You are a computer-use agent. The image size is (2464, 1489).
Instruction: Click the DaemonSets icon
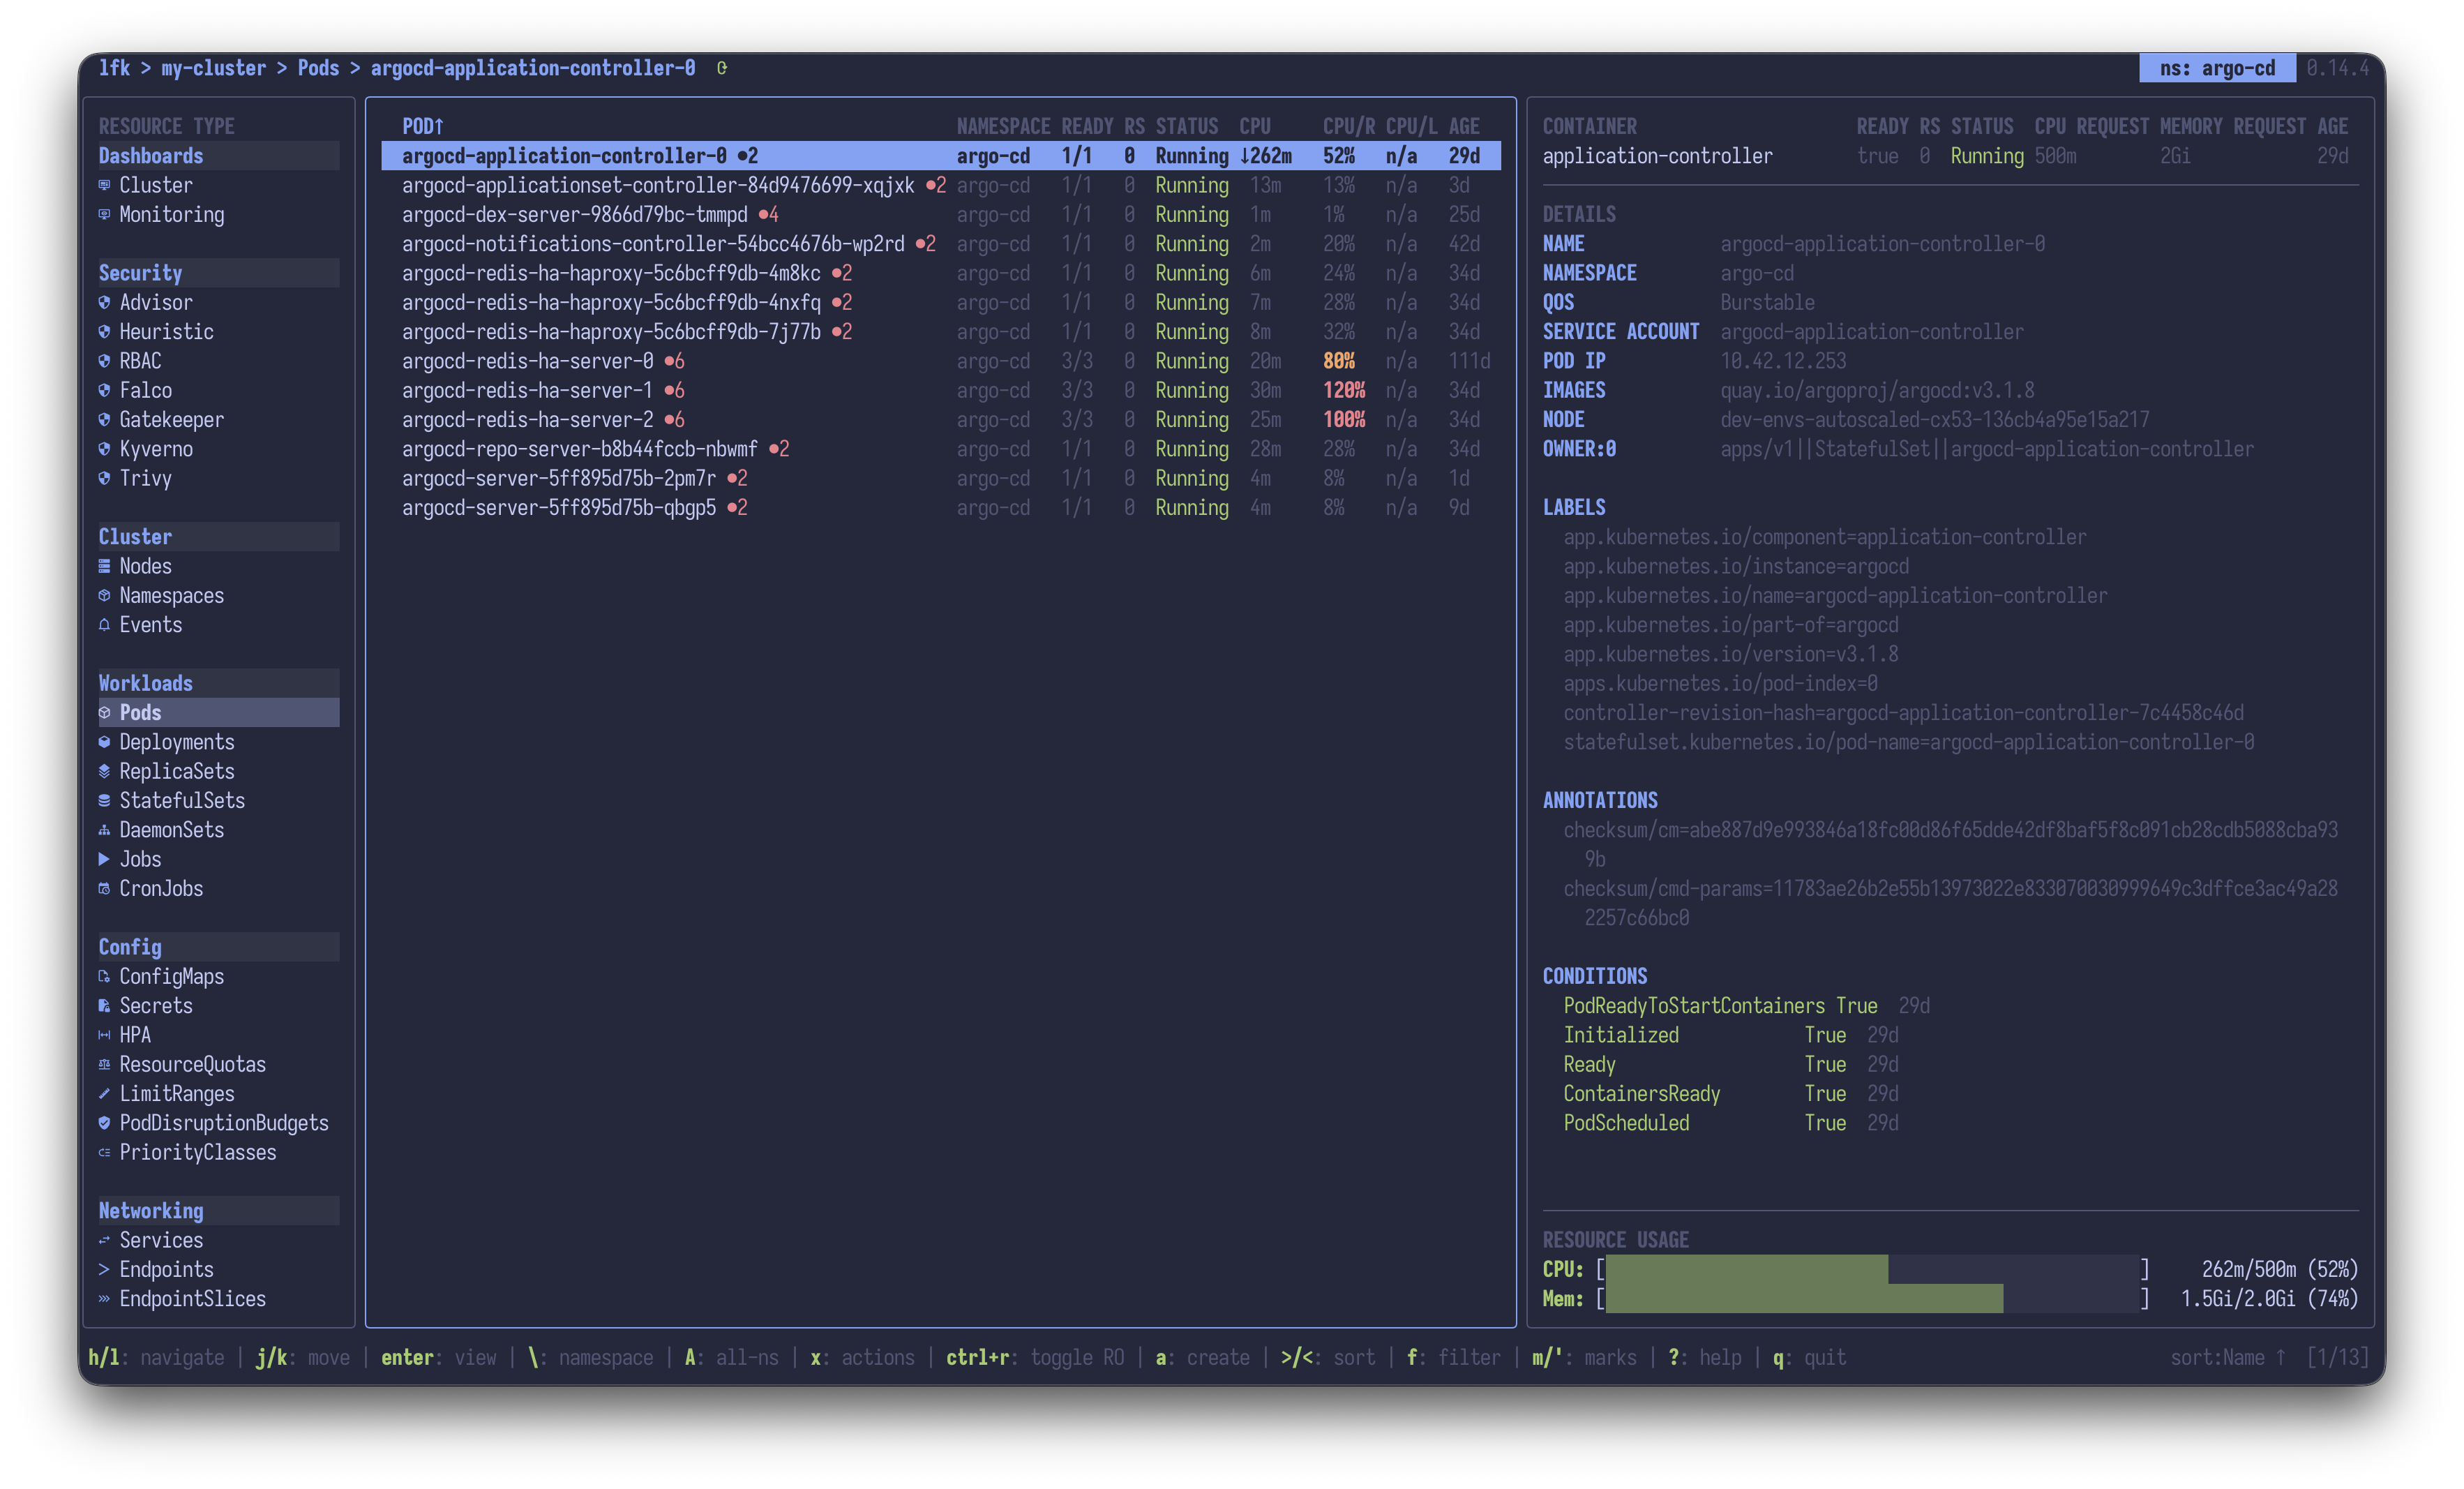point(104,830)
